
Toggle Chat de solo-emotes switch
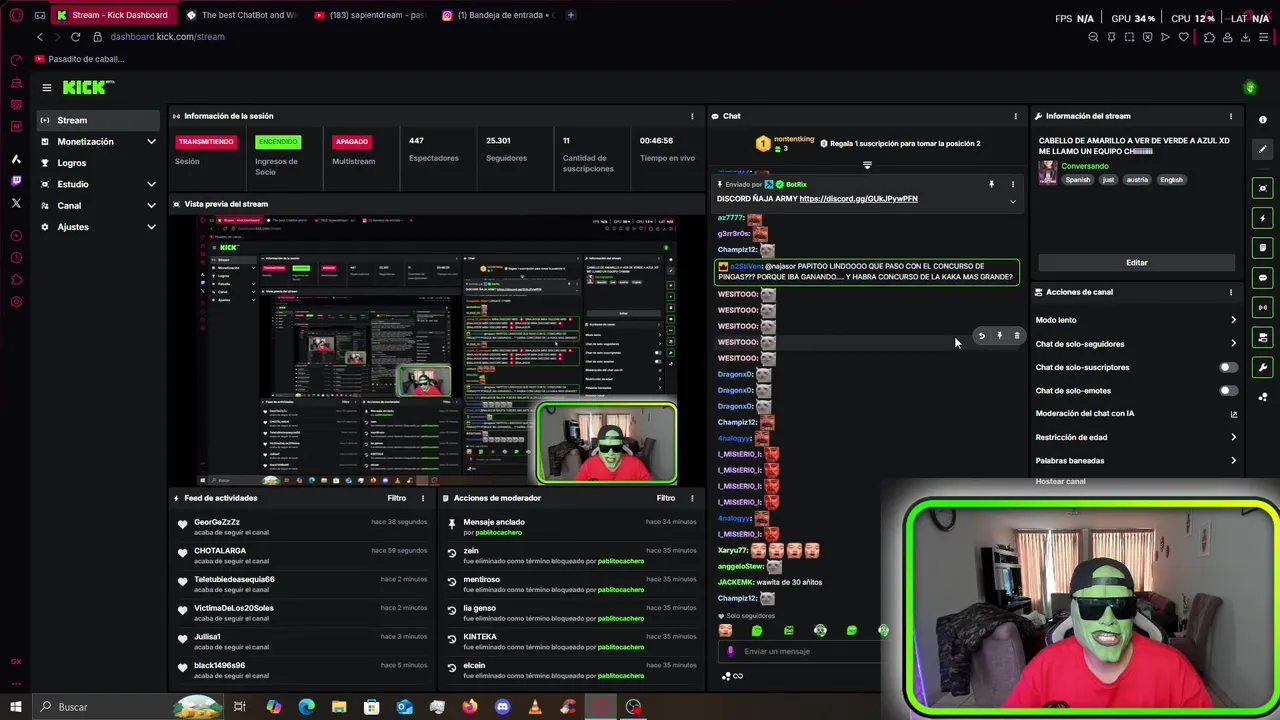point(1228,391)
